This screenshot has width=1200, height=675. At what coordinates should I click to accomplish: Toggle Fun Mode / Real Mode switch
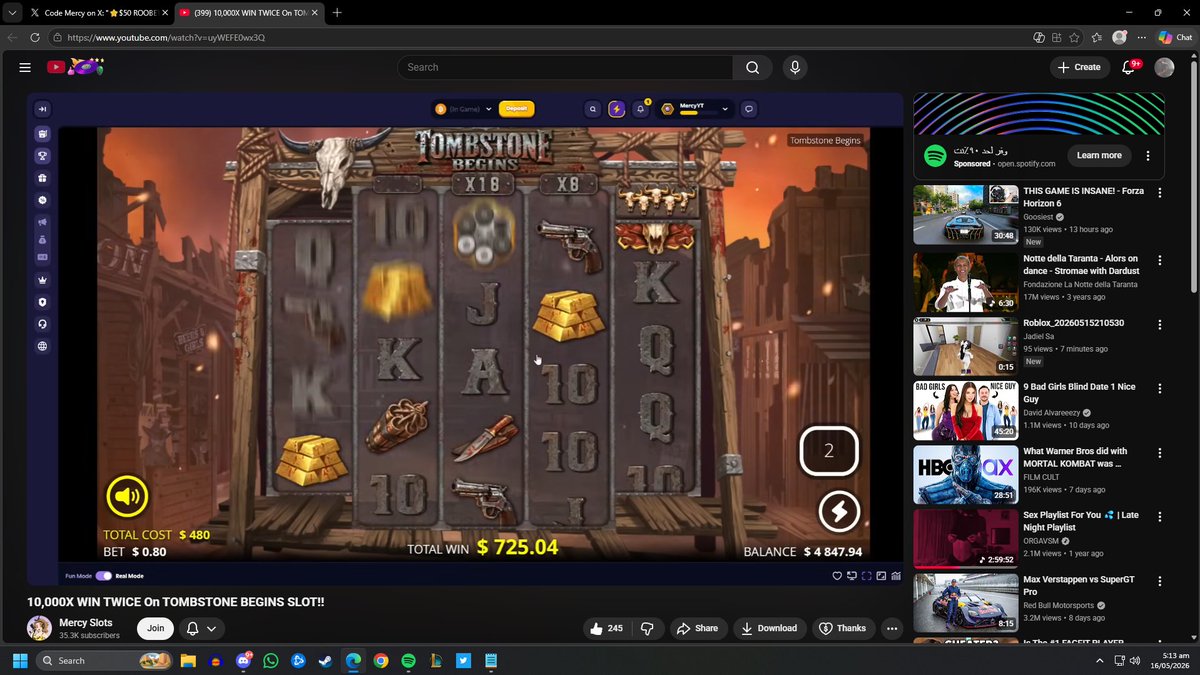[104, 576]
